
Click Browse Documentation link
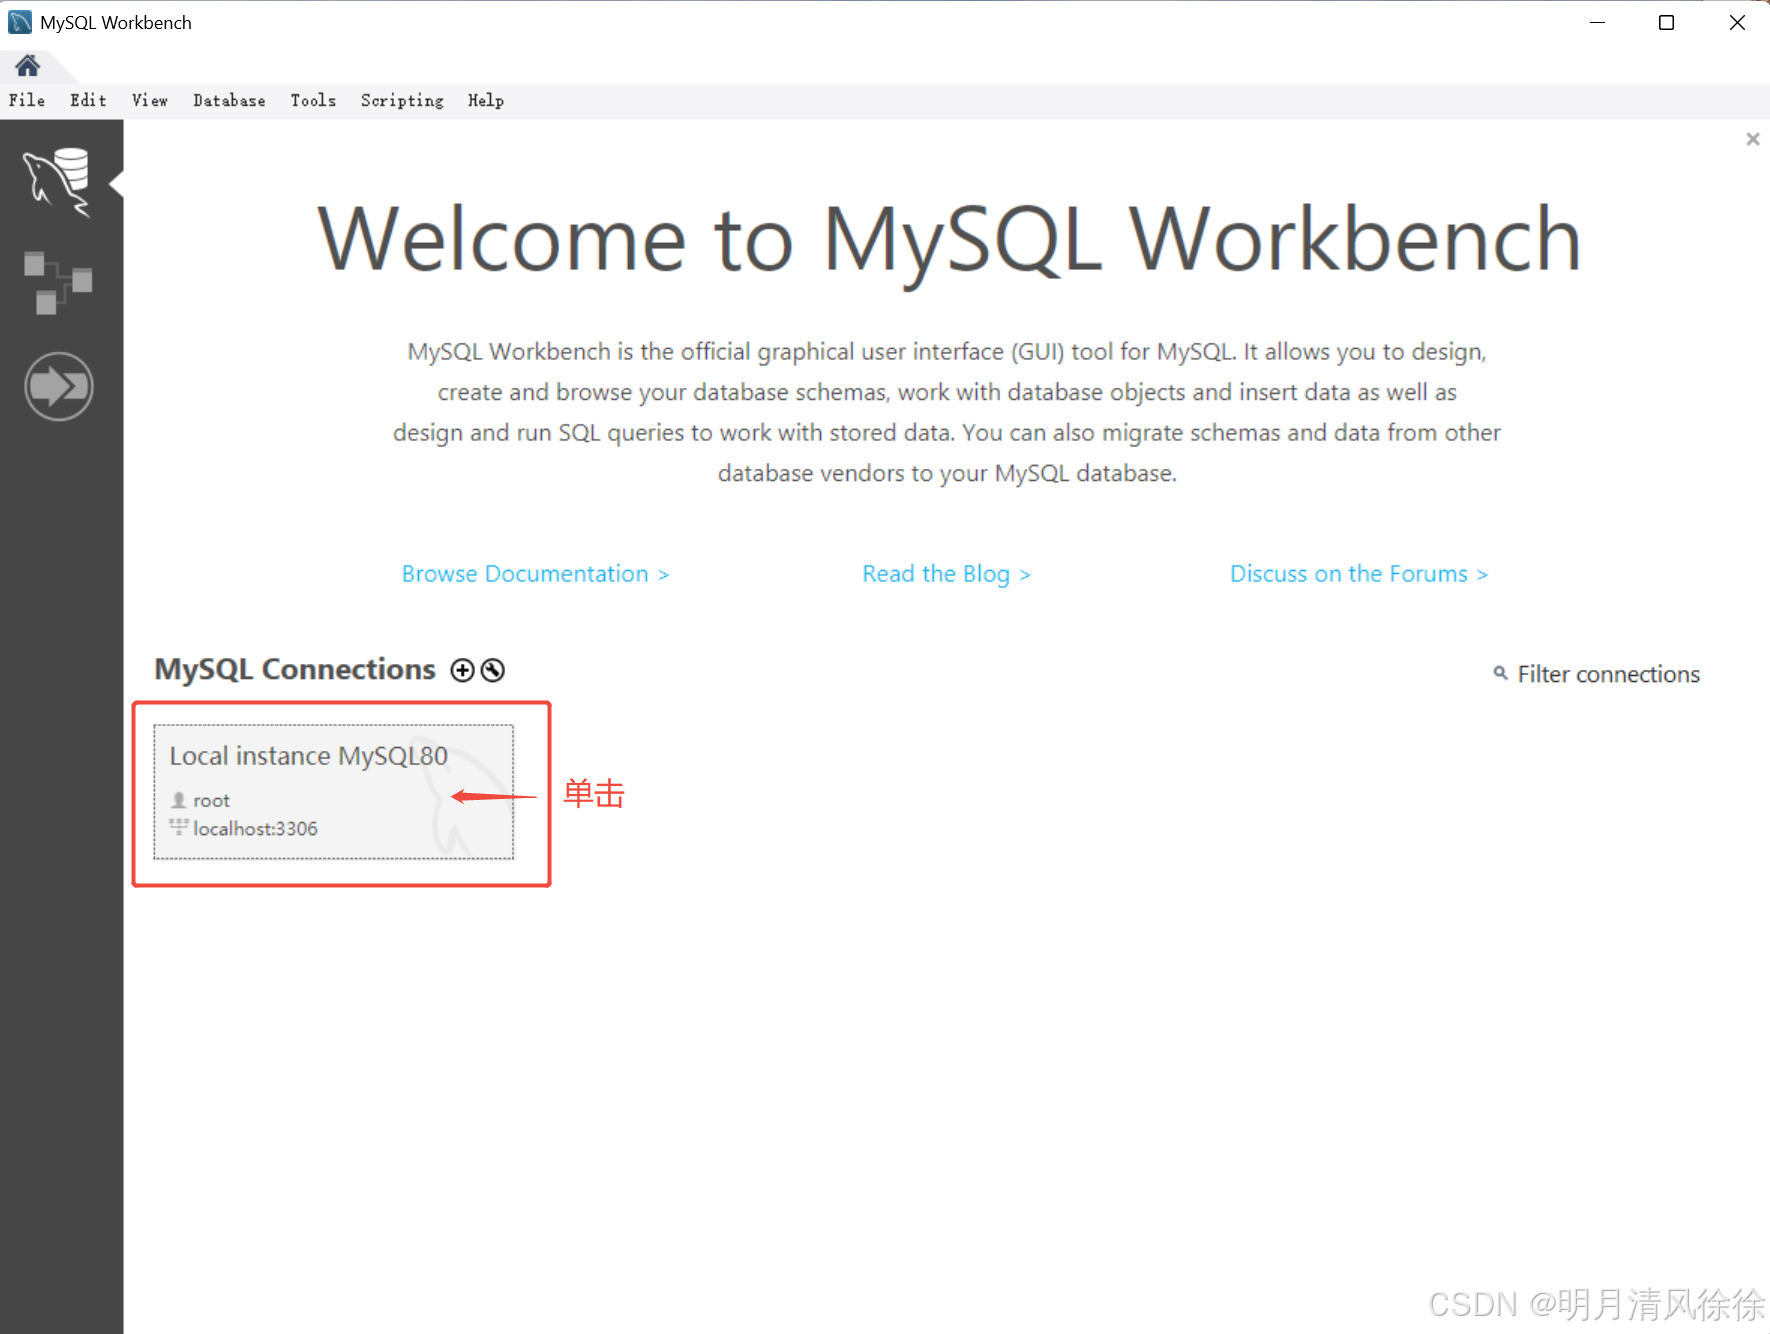point(535,574)
